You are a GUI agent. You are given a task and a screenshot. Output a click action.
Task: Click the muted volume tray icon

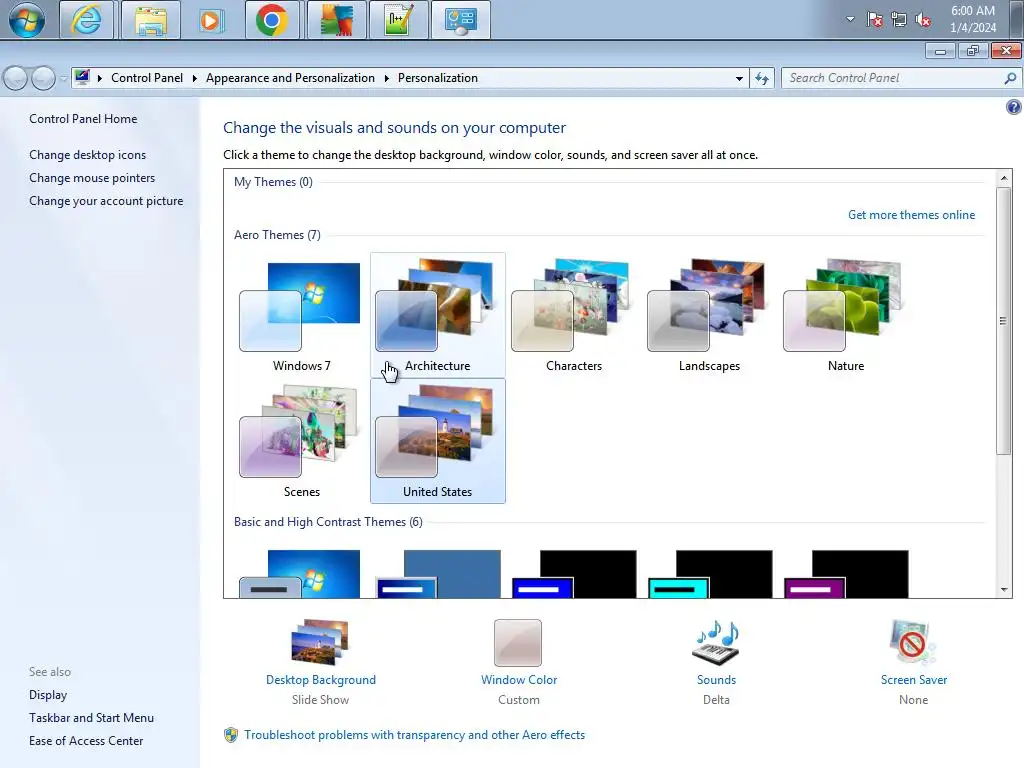tap(923, 19)
